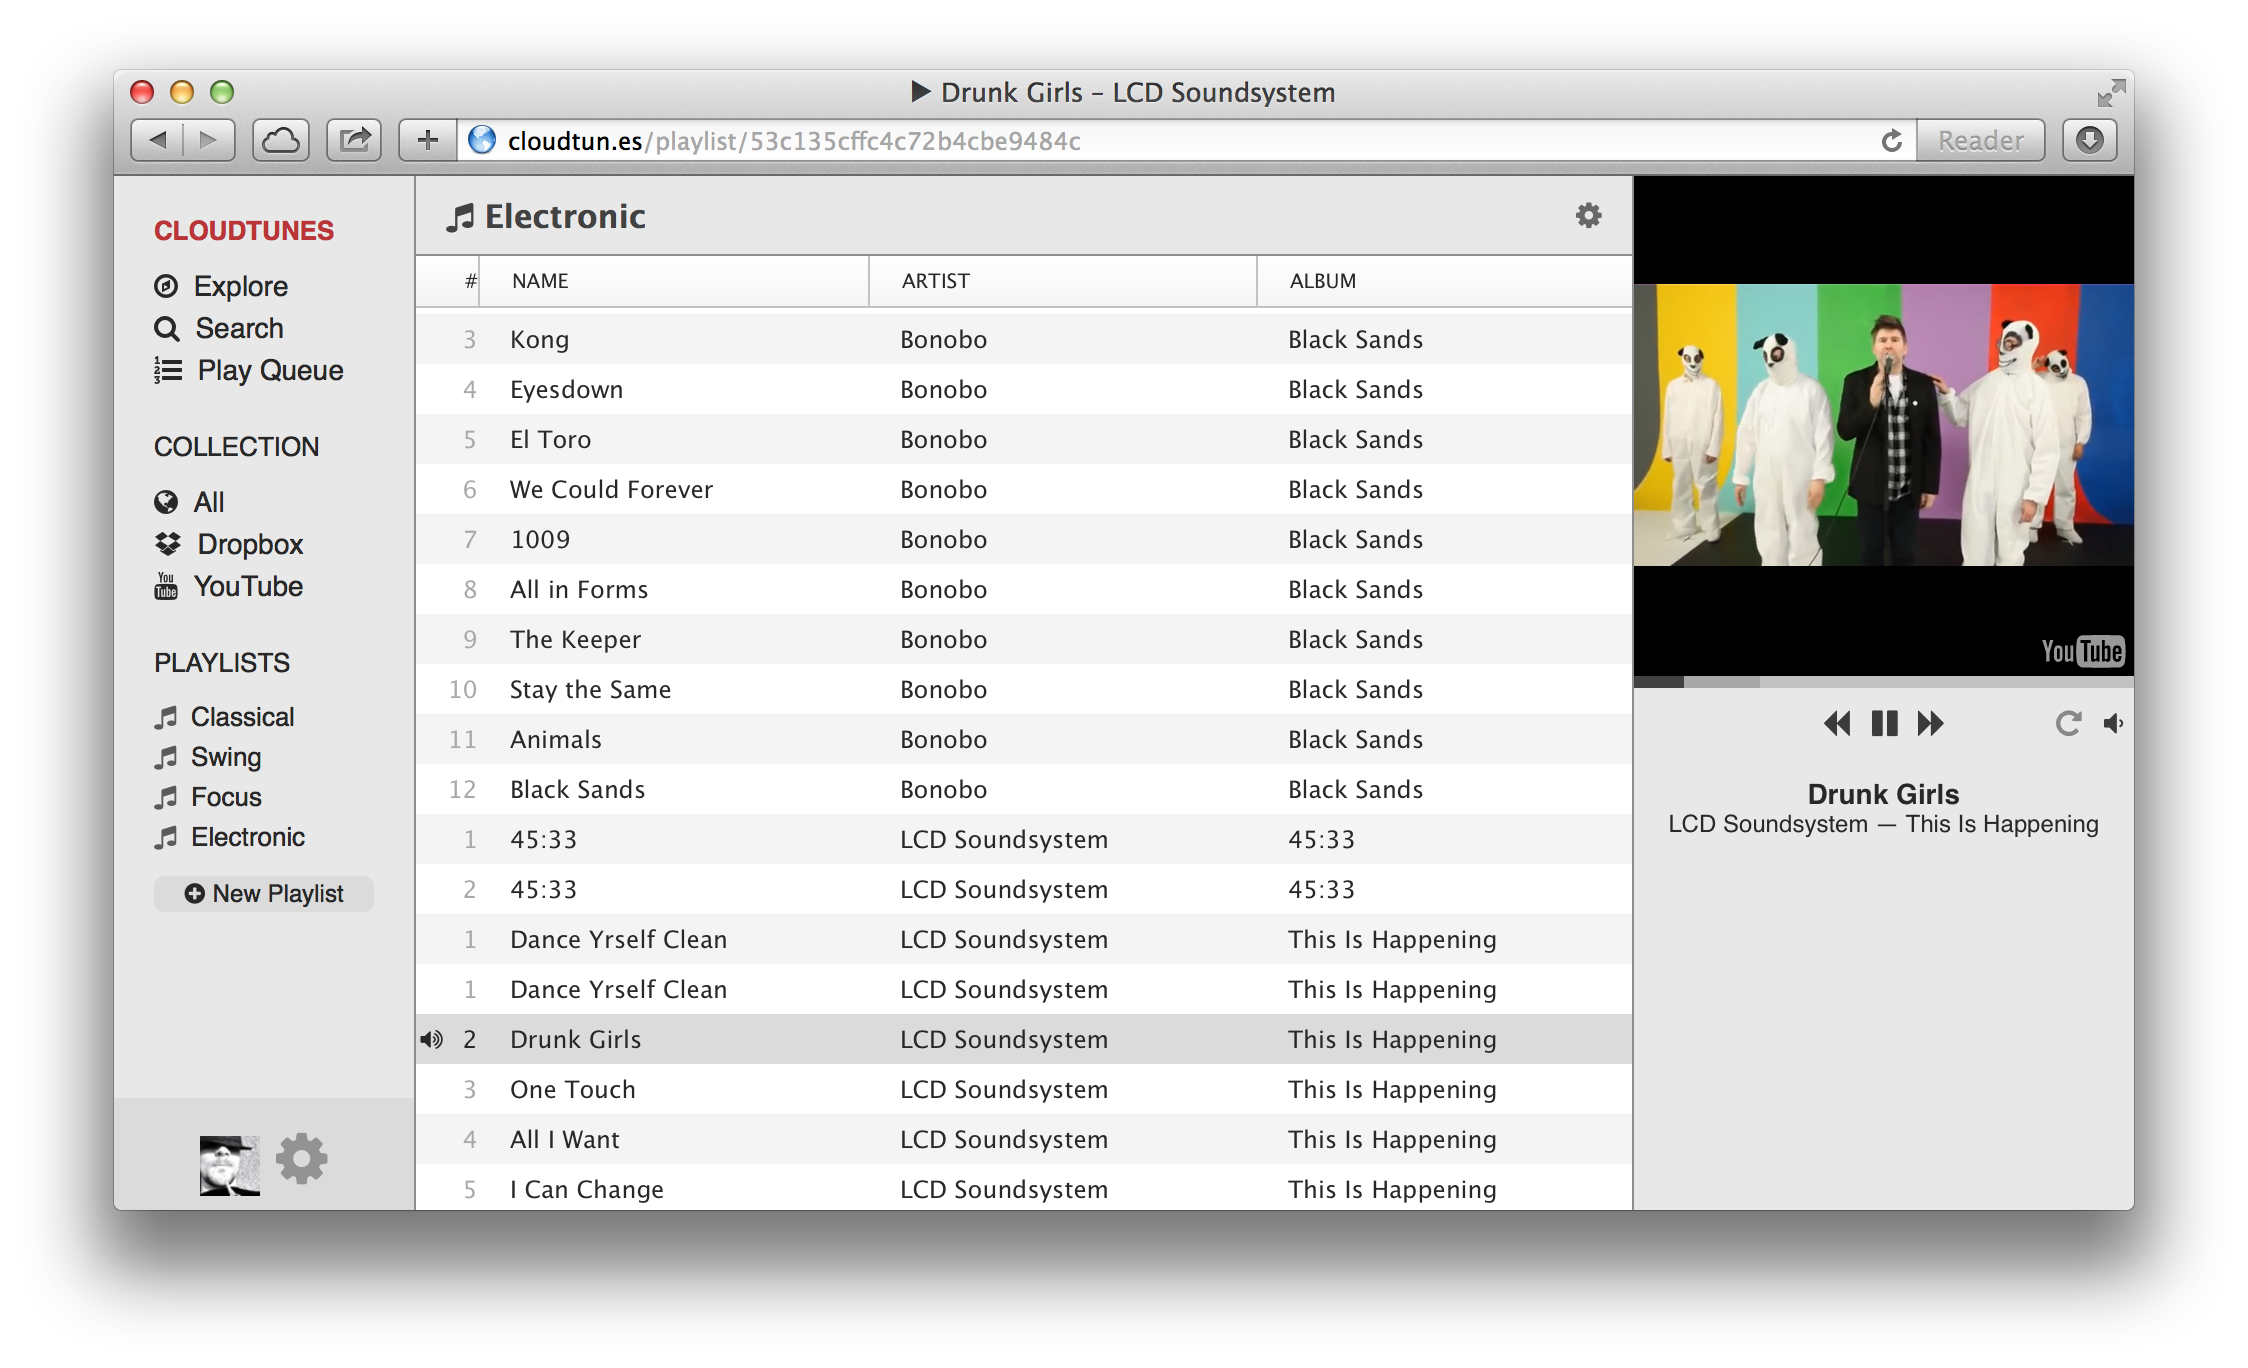Image resolution: width=2248 pixels, height=1368 pixels.
Task: Sort tracks by the ALBUM column header
Action: (x=1322, y=281)
